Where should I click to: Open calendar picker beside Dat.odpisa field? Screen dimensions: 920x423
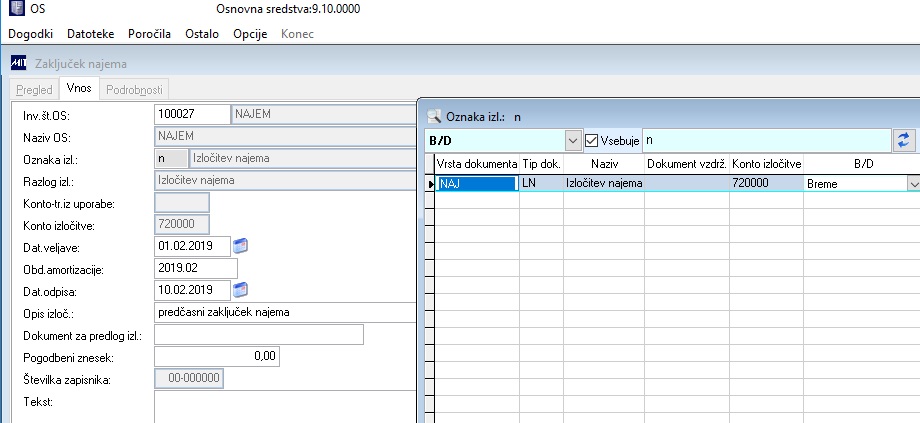[x=241, y=290]
